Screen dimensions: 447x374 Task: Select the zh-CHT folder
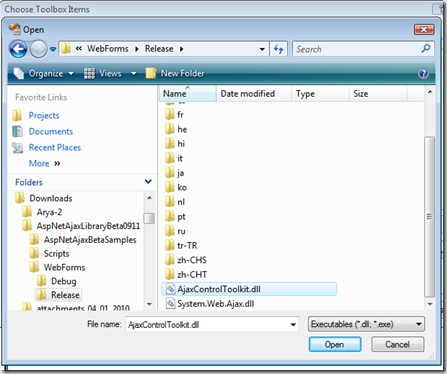(x=192, y=275)
